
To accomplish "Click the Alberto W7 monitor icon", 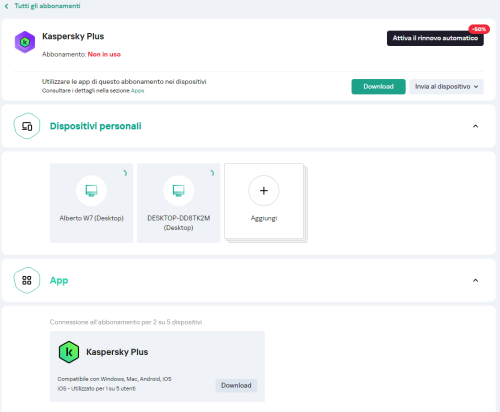I will click(91, 191).
